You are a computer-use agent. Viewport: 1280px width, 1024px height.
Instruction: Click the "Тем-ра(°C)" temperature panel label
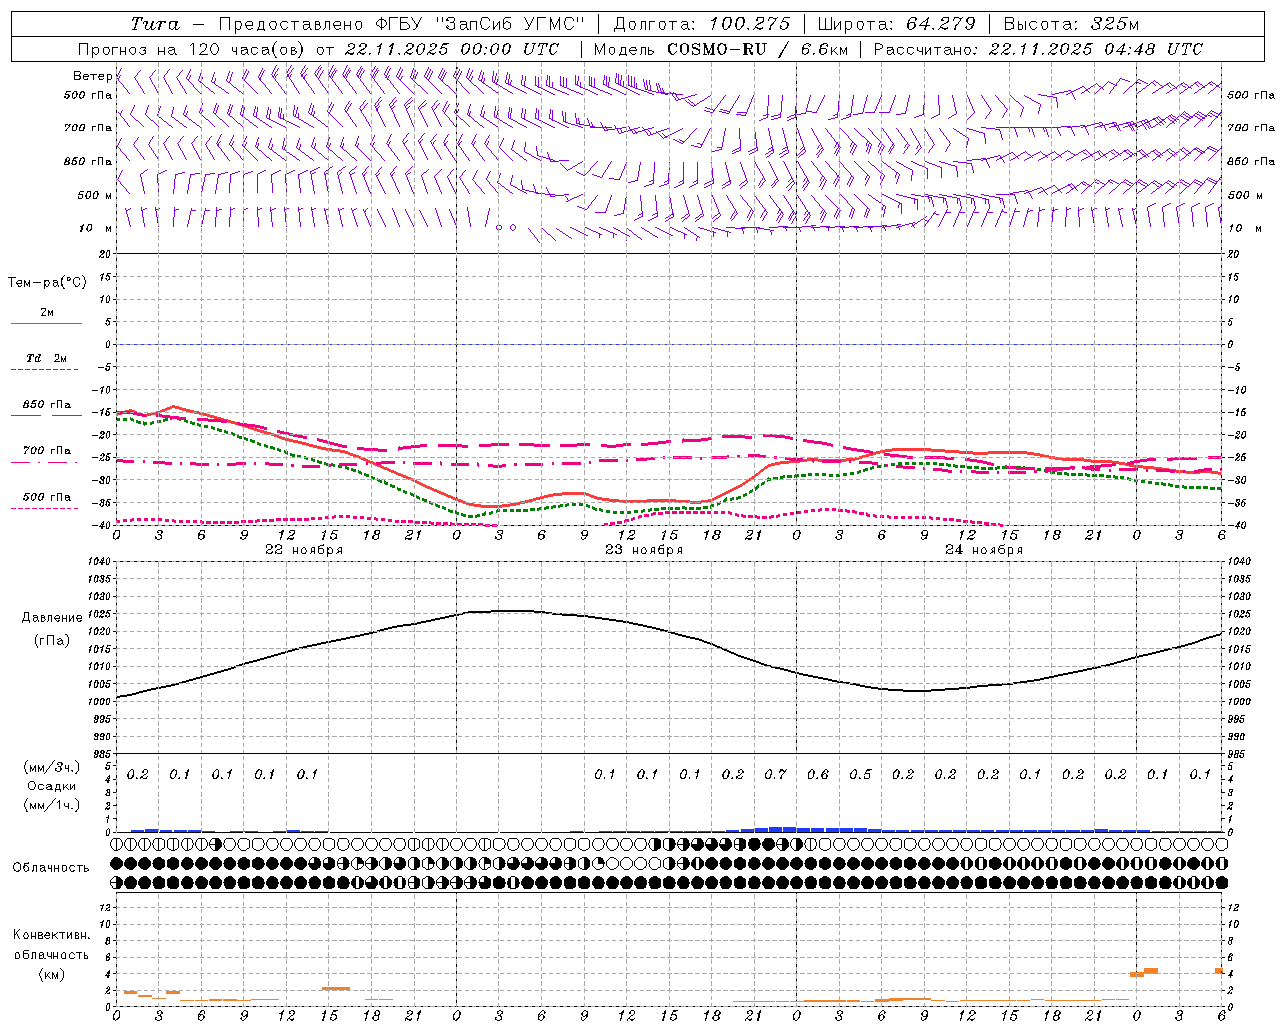pyautogui.click(x=47, y=283)
